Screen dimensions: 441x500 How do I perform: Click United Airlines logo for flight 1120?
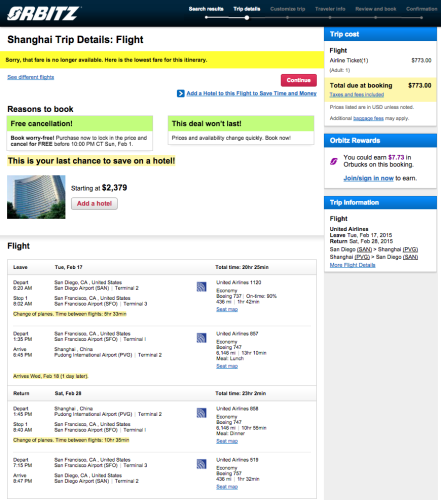201,287
